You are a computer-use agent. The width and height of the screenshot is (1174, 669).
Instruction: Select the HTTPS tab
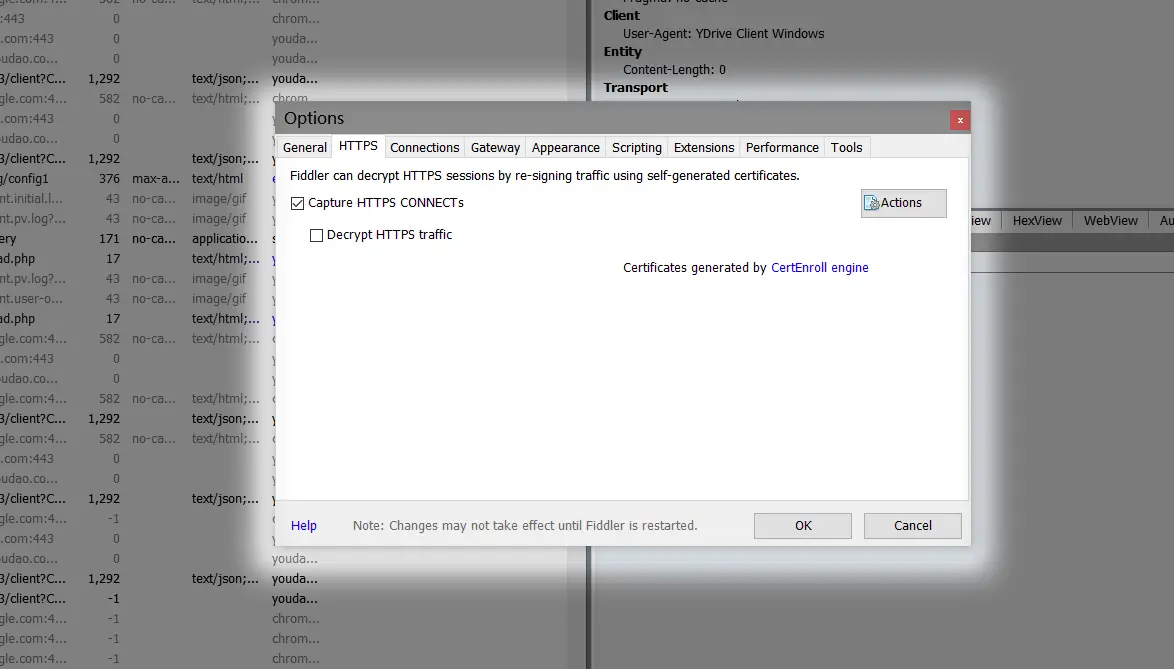pos(358,146)
